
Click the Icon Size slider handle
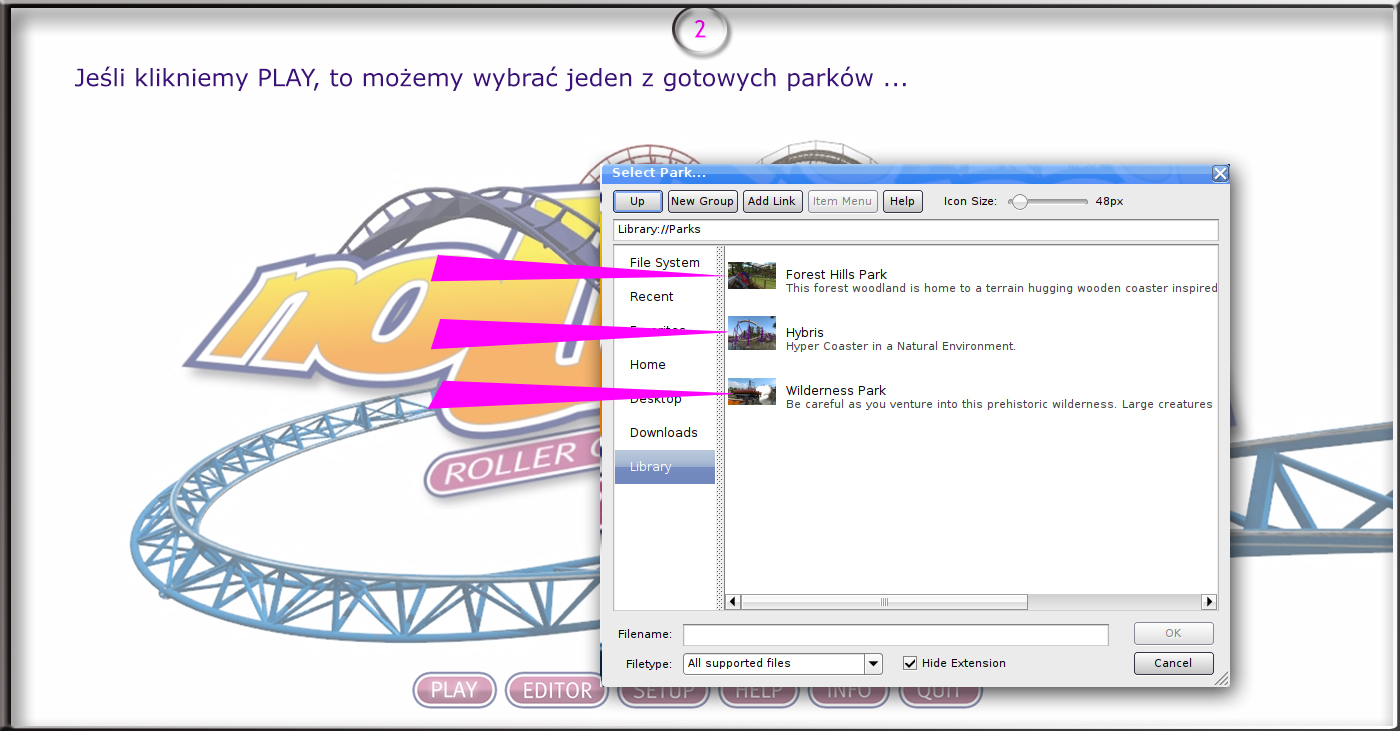click(x=1020, y=202)
